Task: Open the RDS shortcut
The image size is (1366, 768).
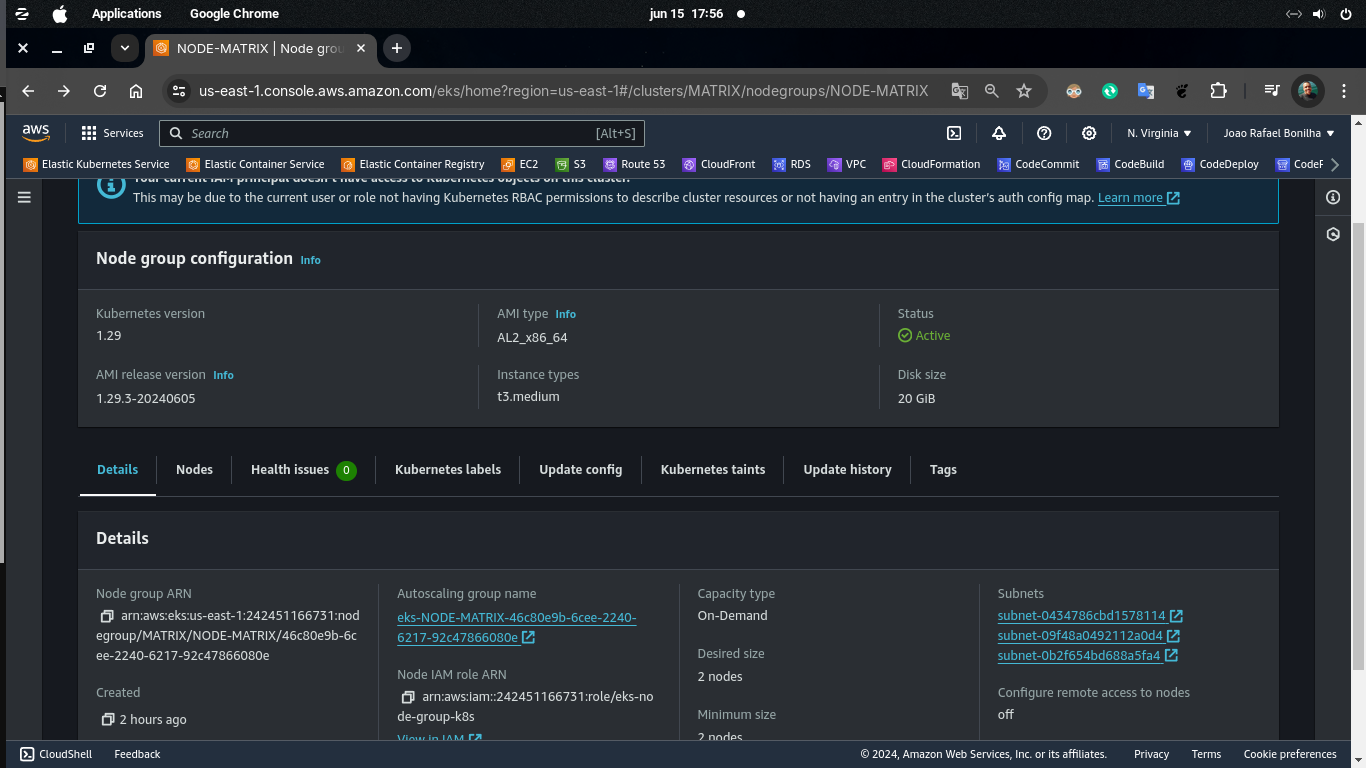Action: point(792,164)
